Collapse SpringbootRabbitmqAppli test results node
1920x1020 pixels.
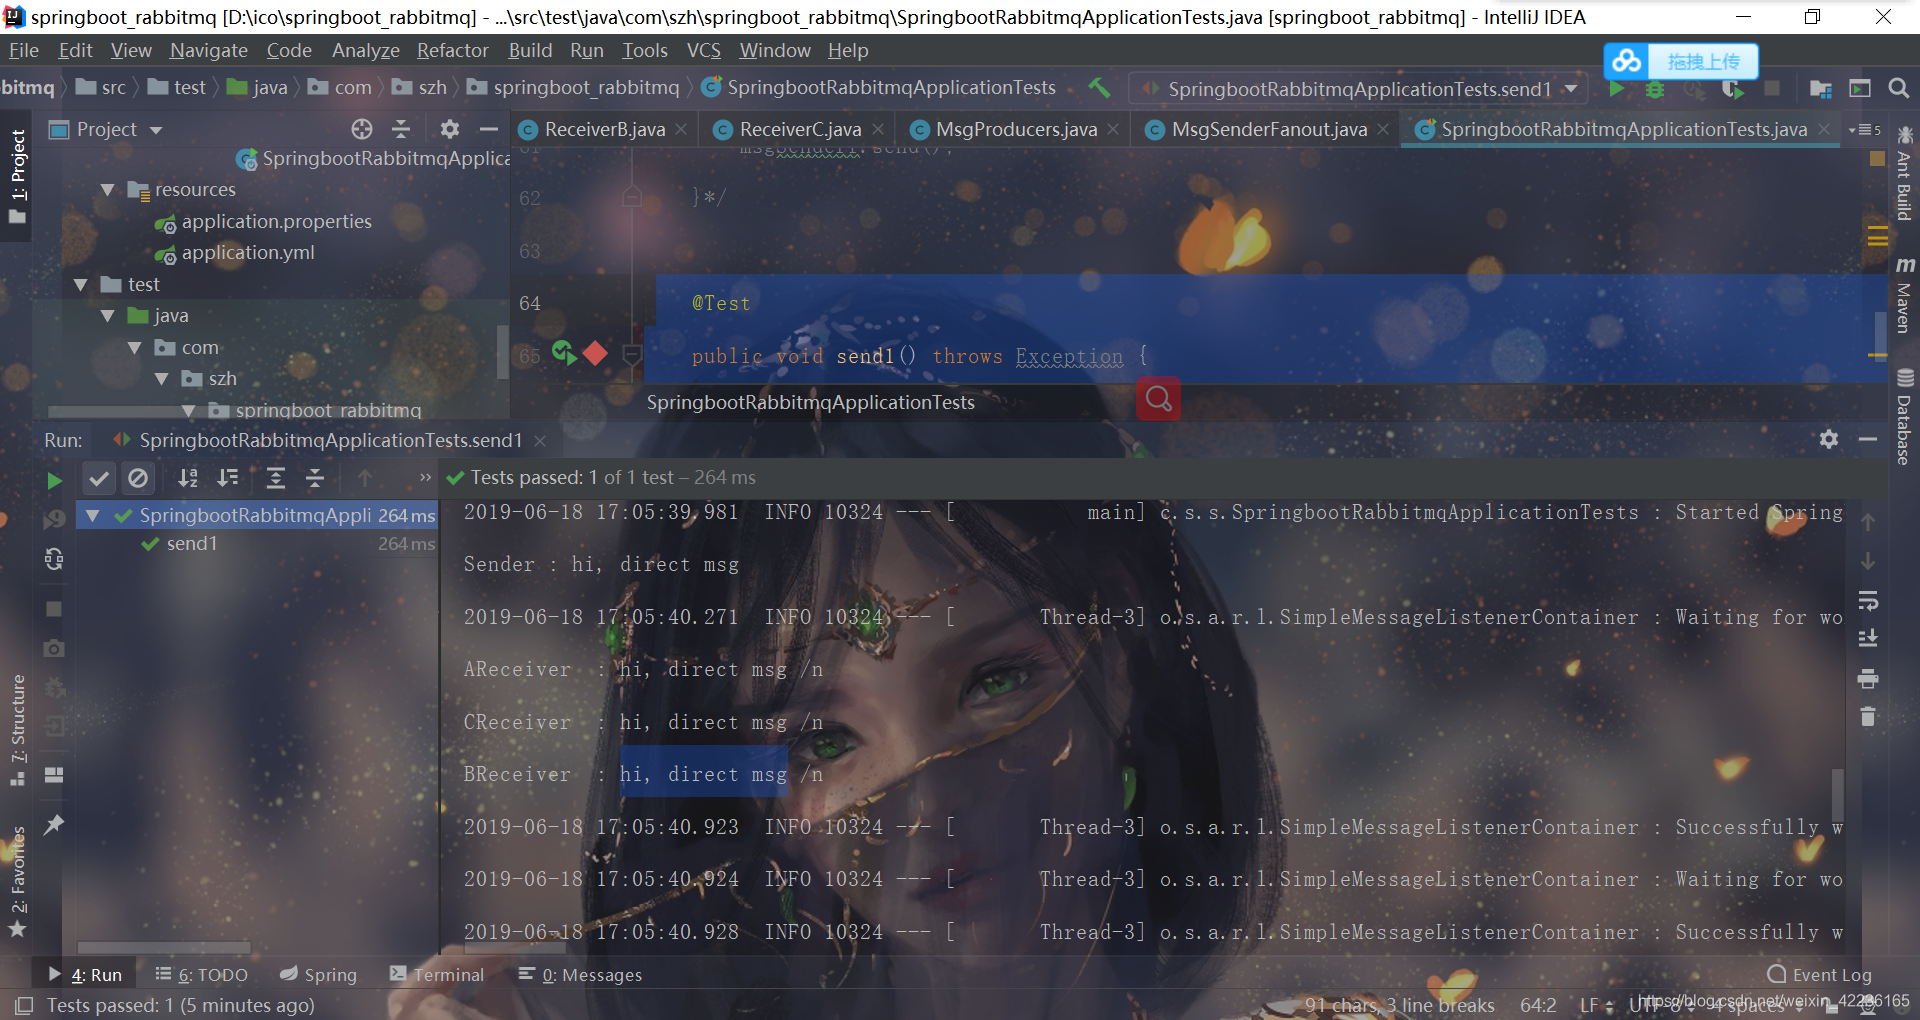93,516
